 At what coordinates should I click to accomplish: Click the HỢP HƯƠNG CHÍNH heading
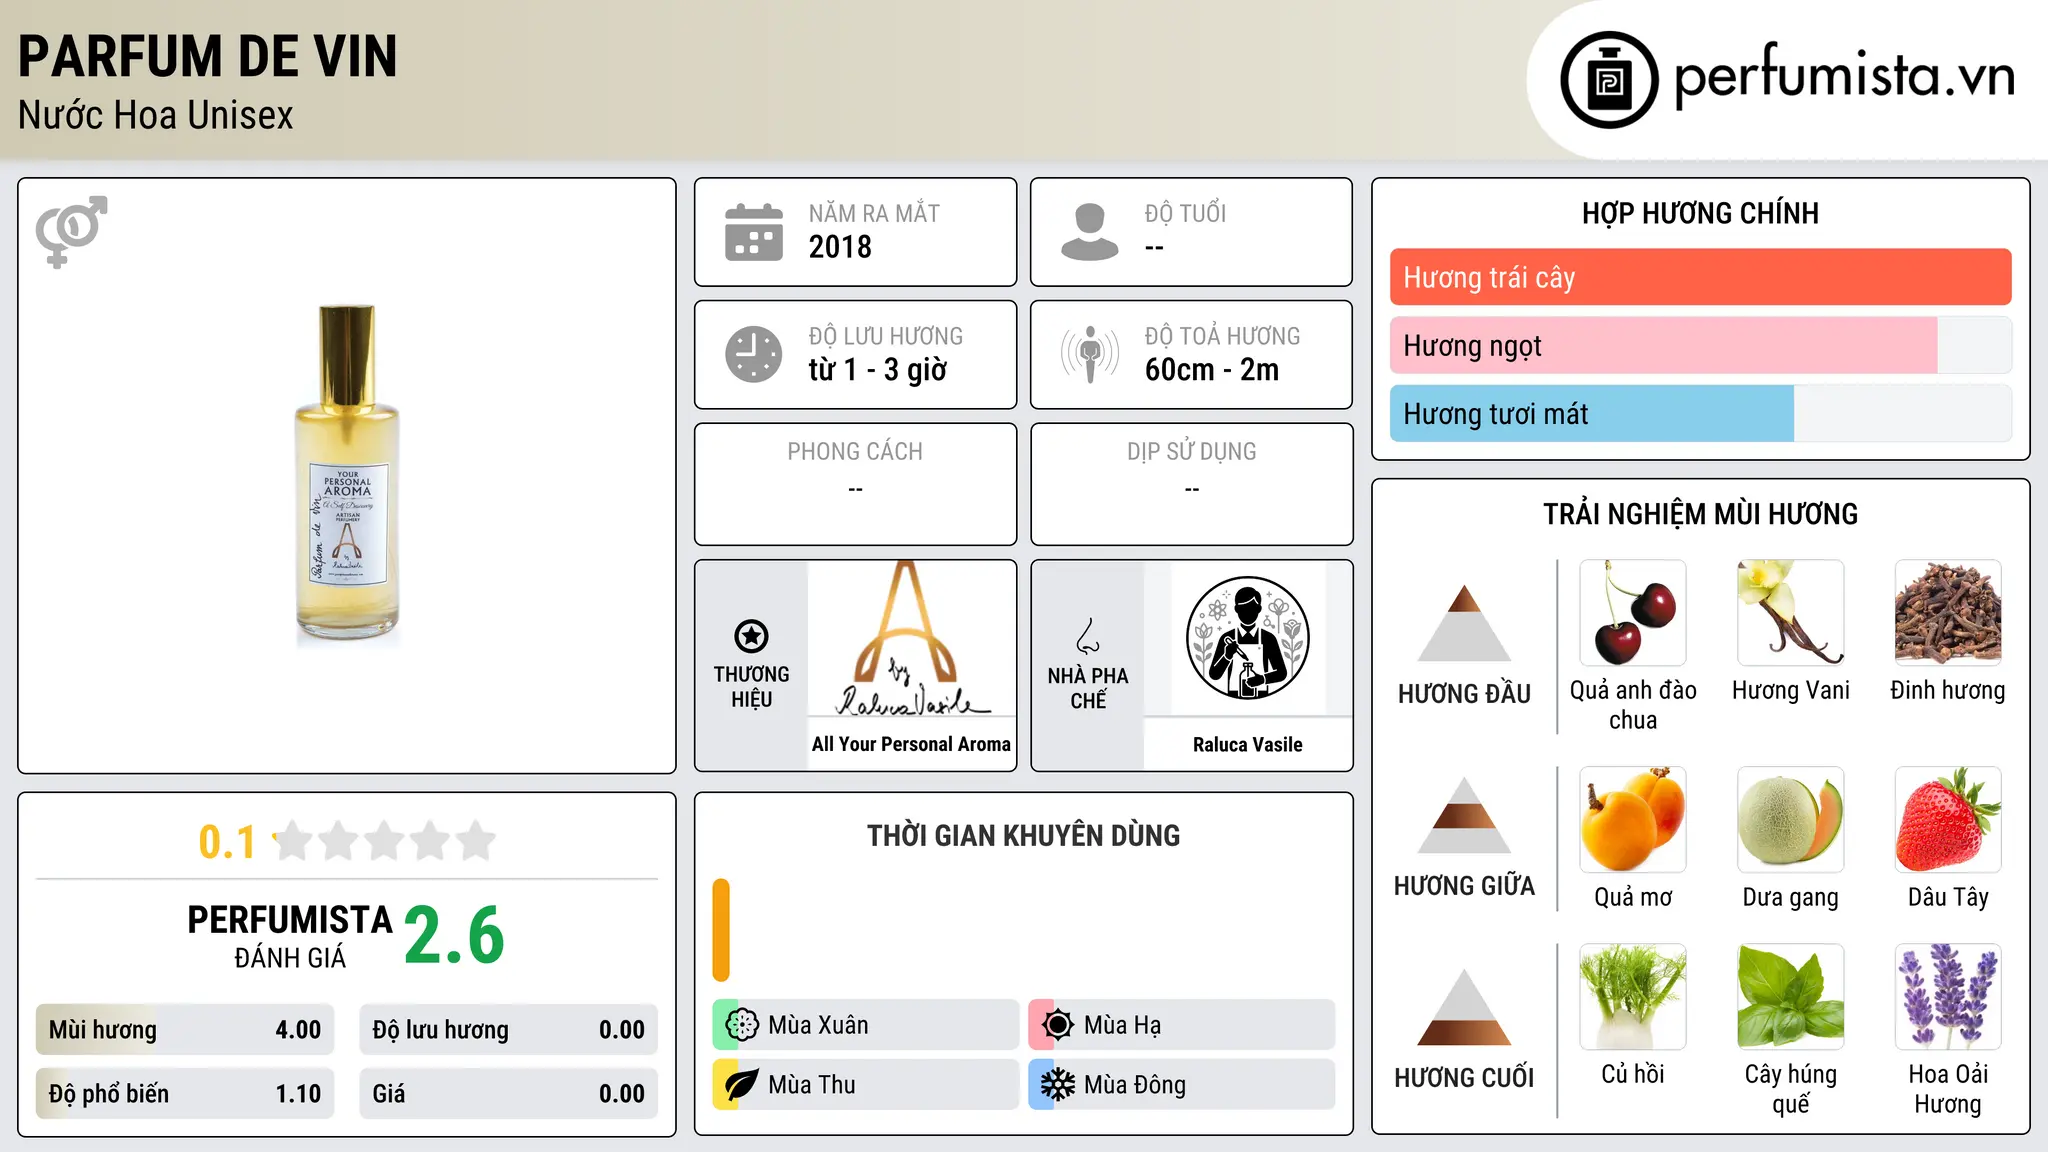coord(1700,213)
